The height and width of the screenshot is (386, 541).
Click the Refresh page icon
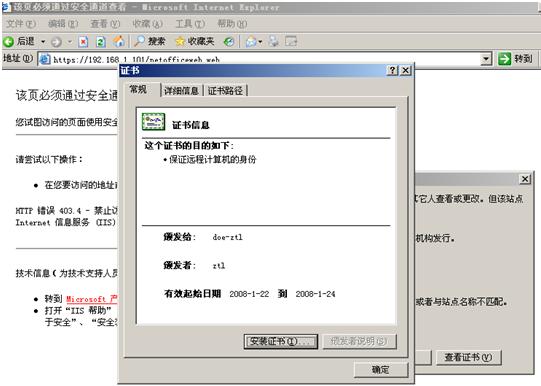point(100,42)
